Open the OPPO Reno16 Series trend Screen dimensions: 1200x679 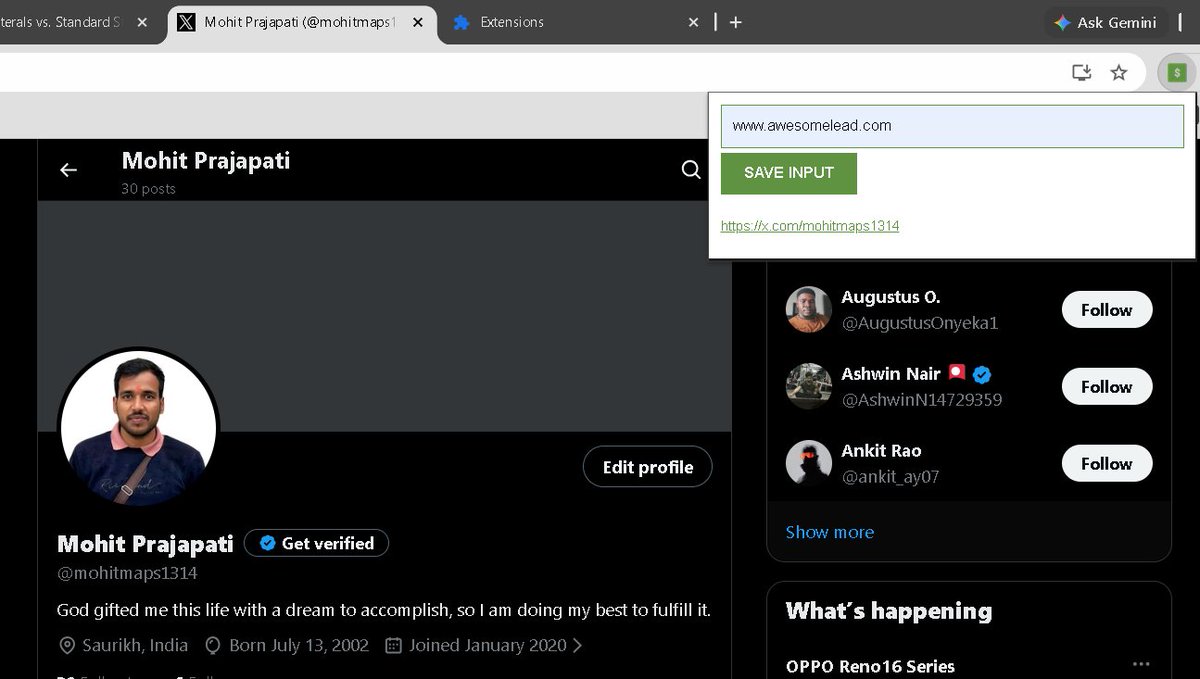click(x=870, y=666)
